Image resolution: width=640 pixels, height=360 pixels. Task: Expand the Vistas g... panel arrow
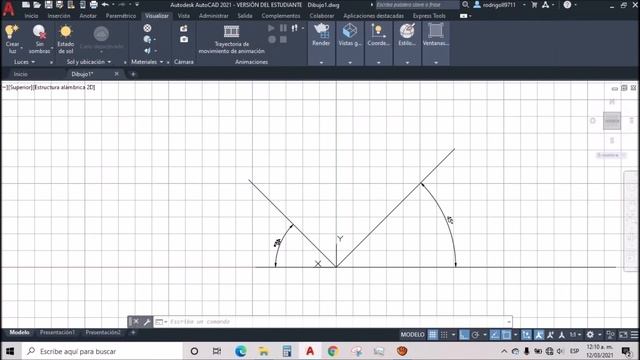click(x=350, y=62)
